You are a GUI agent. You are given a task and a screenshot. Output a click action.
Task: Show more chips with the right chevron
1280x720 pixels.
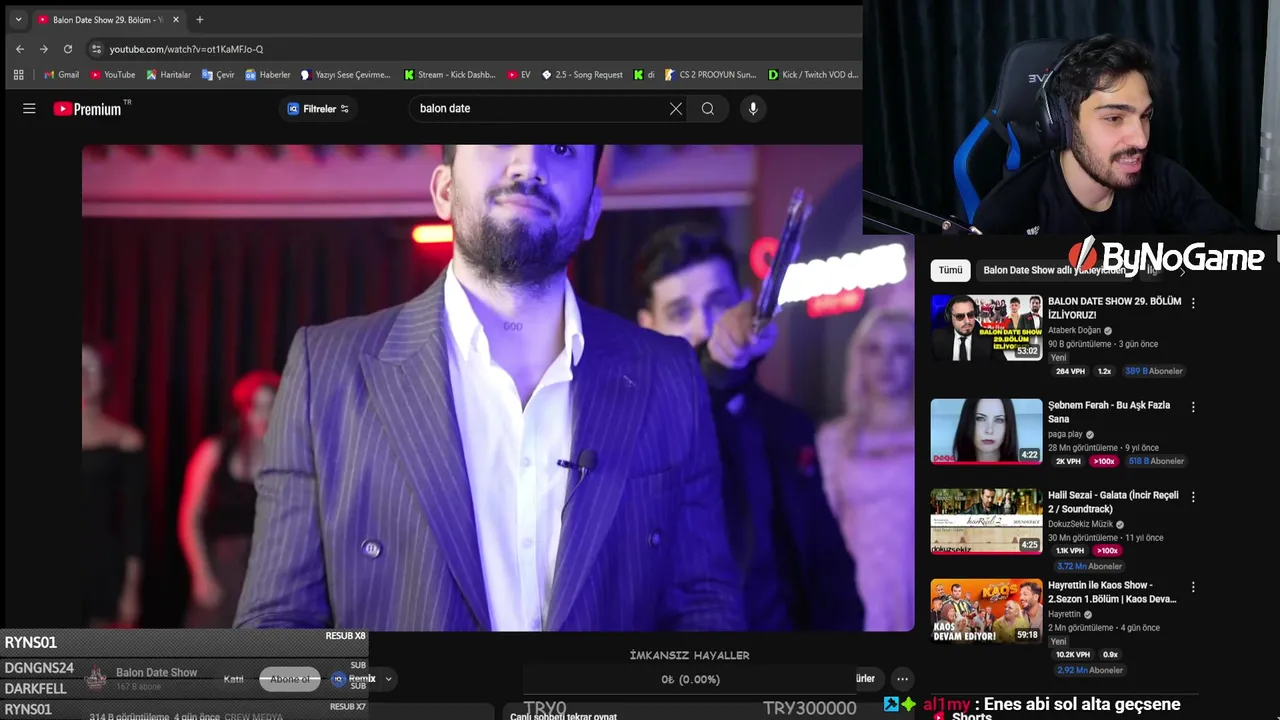[1182, 271]
